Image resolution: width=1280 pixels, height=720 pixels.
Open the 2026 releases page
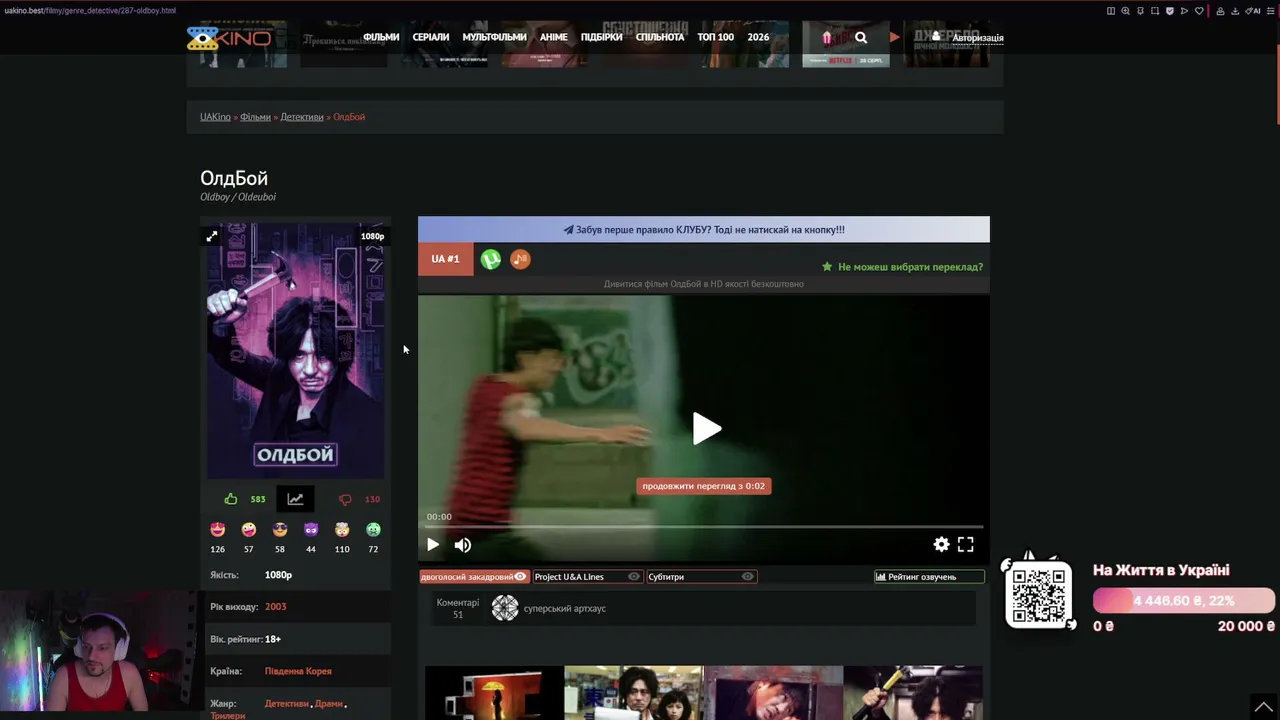tap(758, 38)
